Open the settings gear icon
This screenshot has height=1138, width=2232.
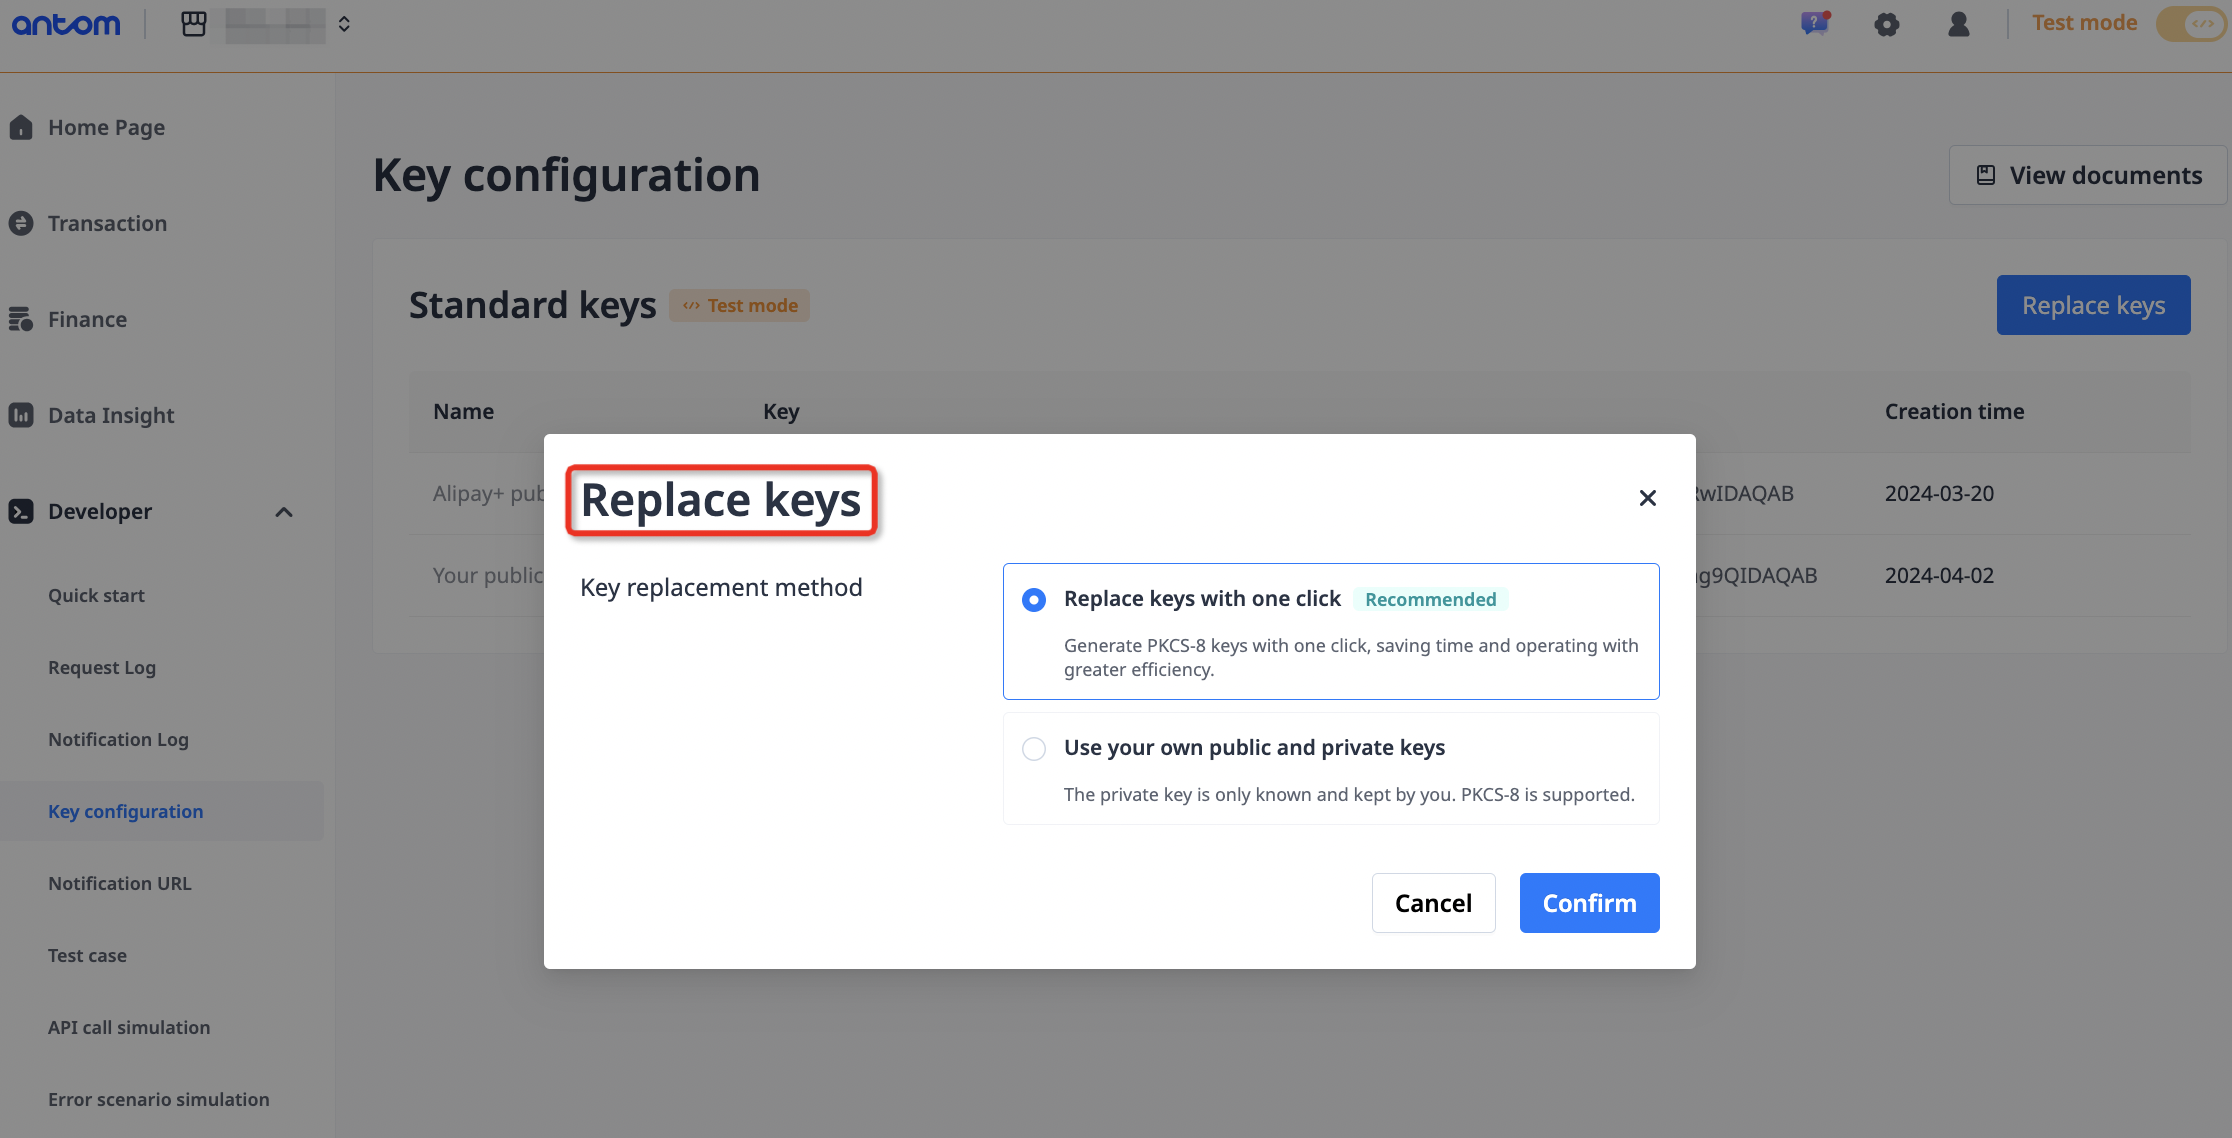point(1886,24)
